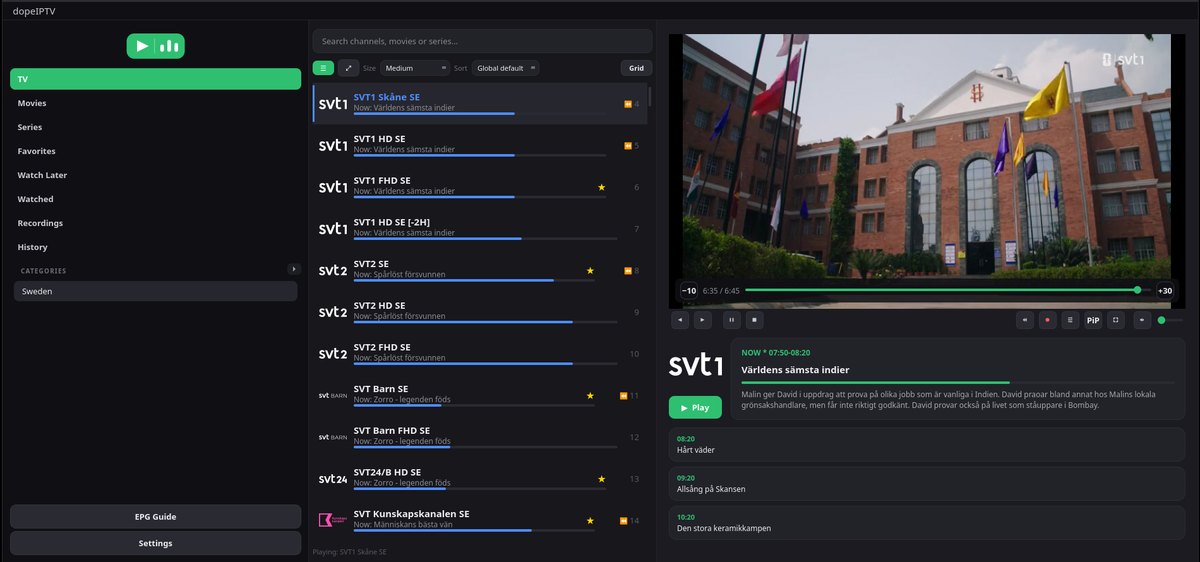Select channel SVT1 HD SE [-2H]
The height and width of the screenshot is (562, 1200).
[x=480, y=228]
